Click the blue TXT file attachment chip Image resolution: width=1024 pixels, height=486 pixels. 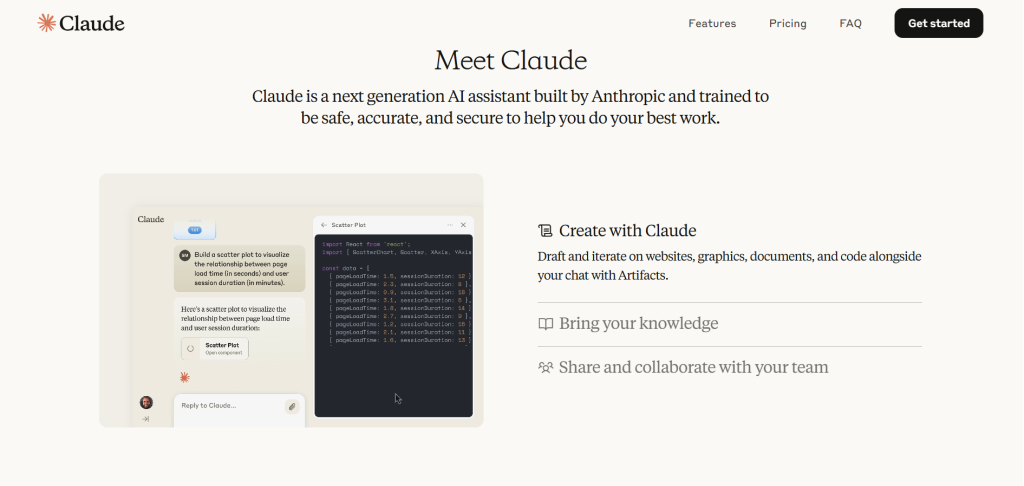pos(195,230)
